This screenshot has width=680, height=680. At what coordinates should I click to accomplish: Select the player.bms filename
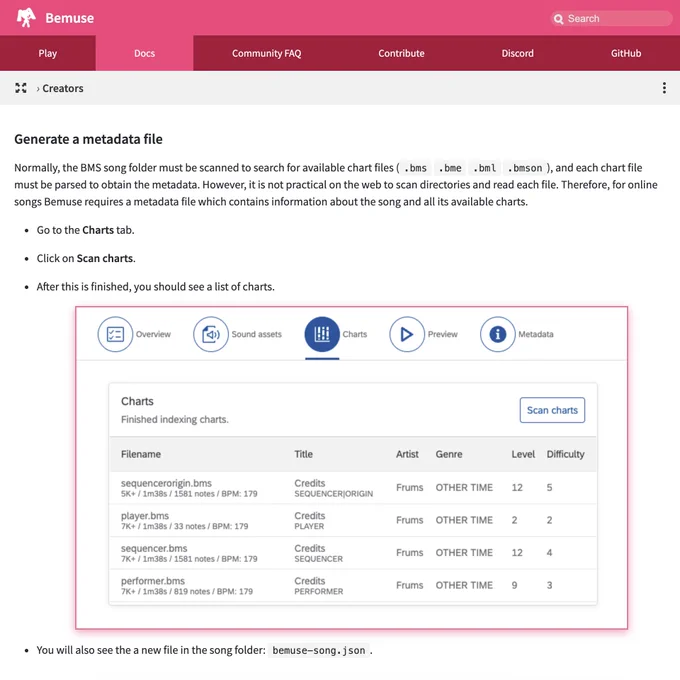coord(145,516)
